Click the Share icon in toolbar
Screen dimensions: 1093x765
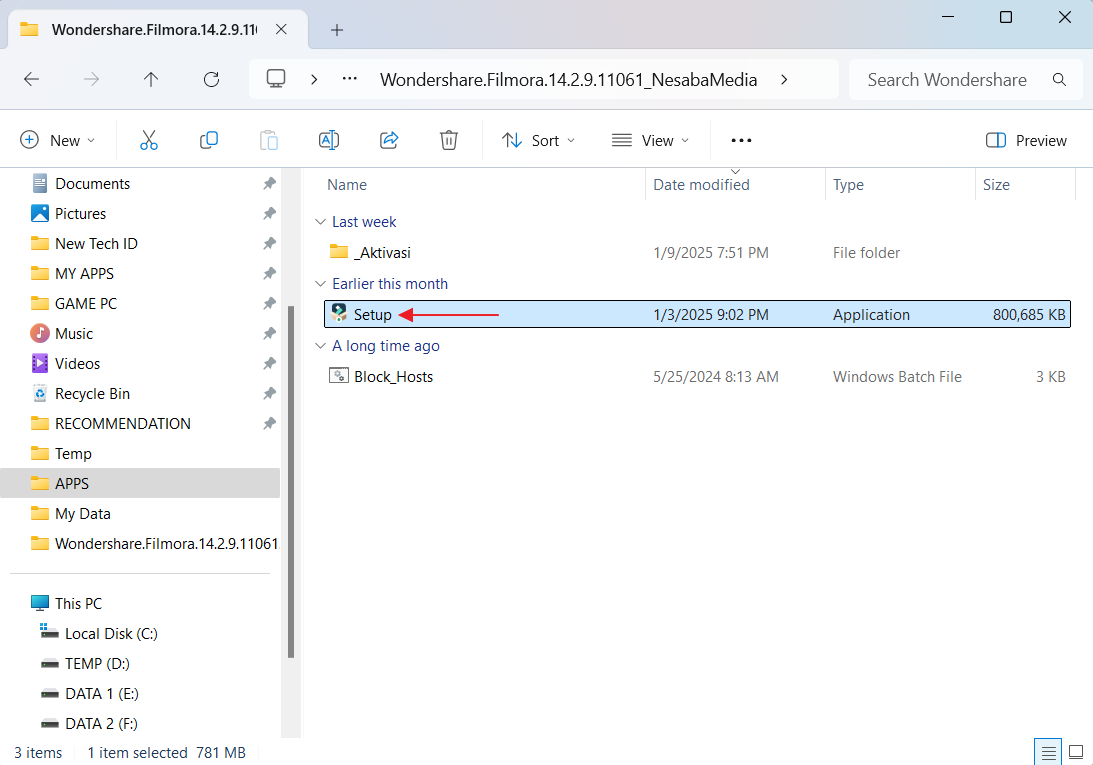click(390, 141)
